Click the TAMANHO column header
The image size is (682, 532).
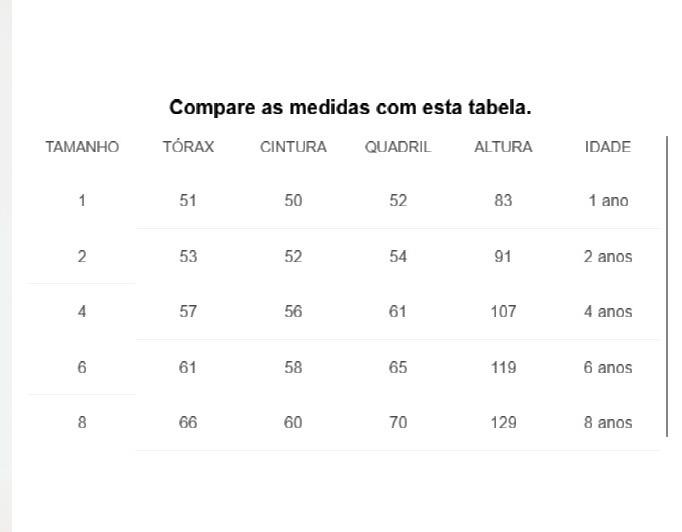82,147
